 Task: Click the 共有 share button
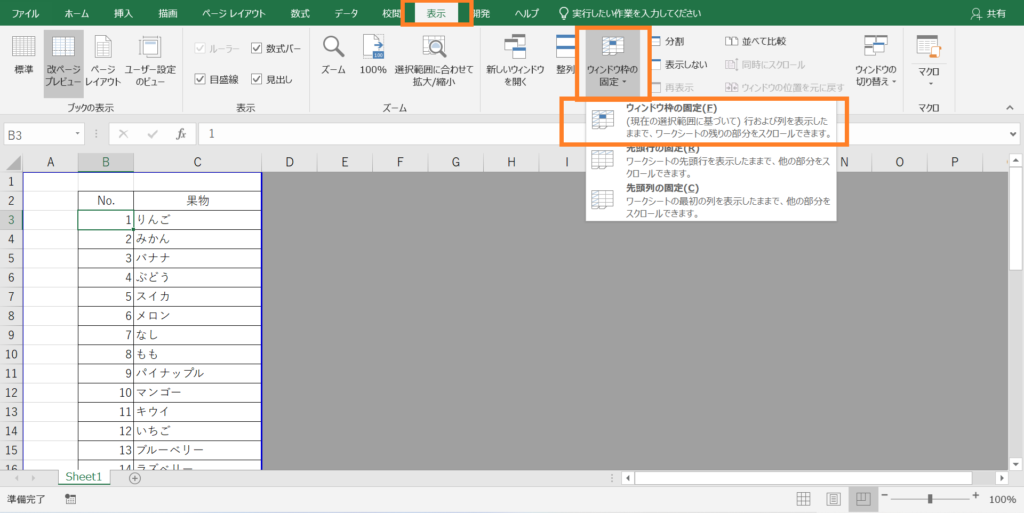point(988,13)
